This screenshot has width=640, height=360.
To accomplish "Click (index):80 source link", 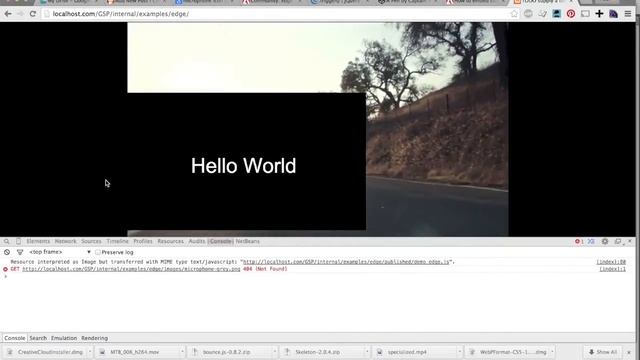I will [611, 262].
